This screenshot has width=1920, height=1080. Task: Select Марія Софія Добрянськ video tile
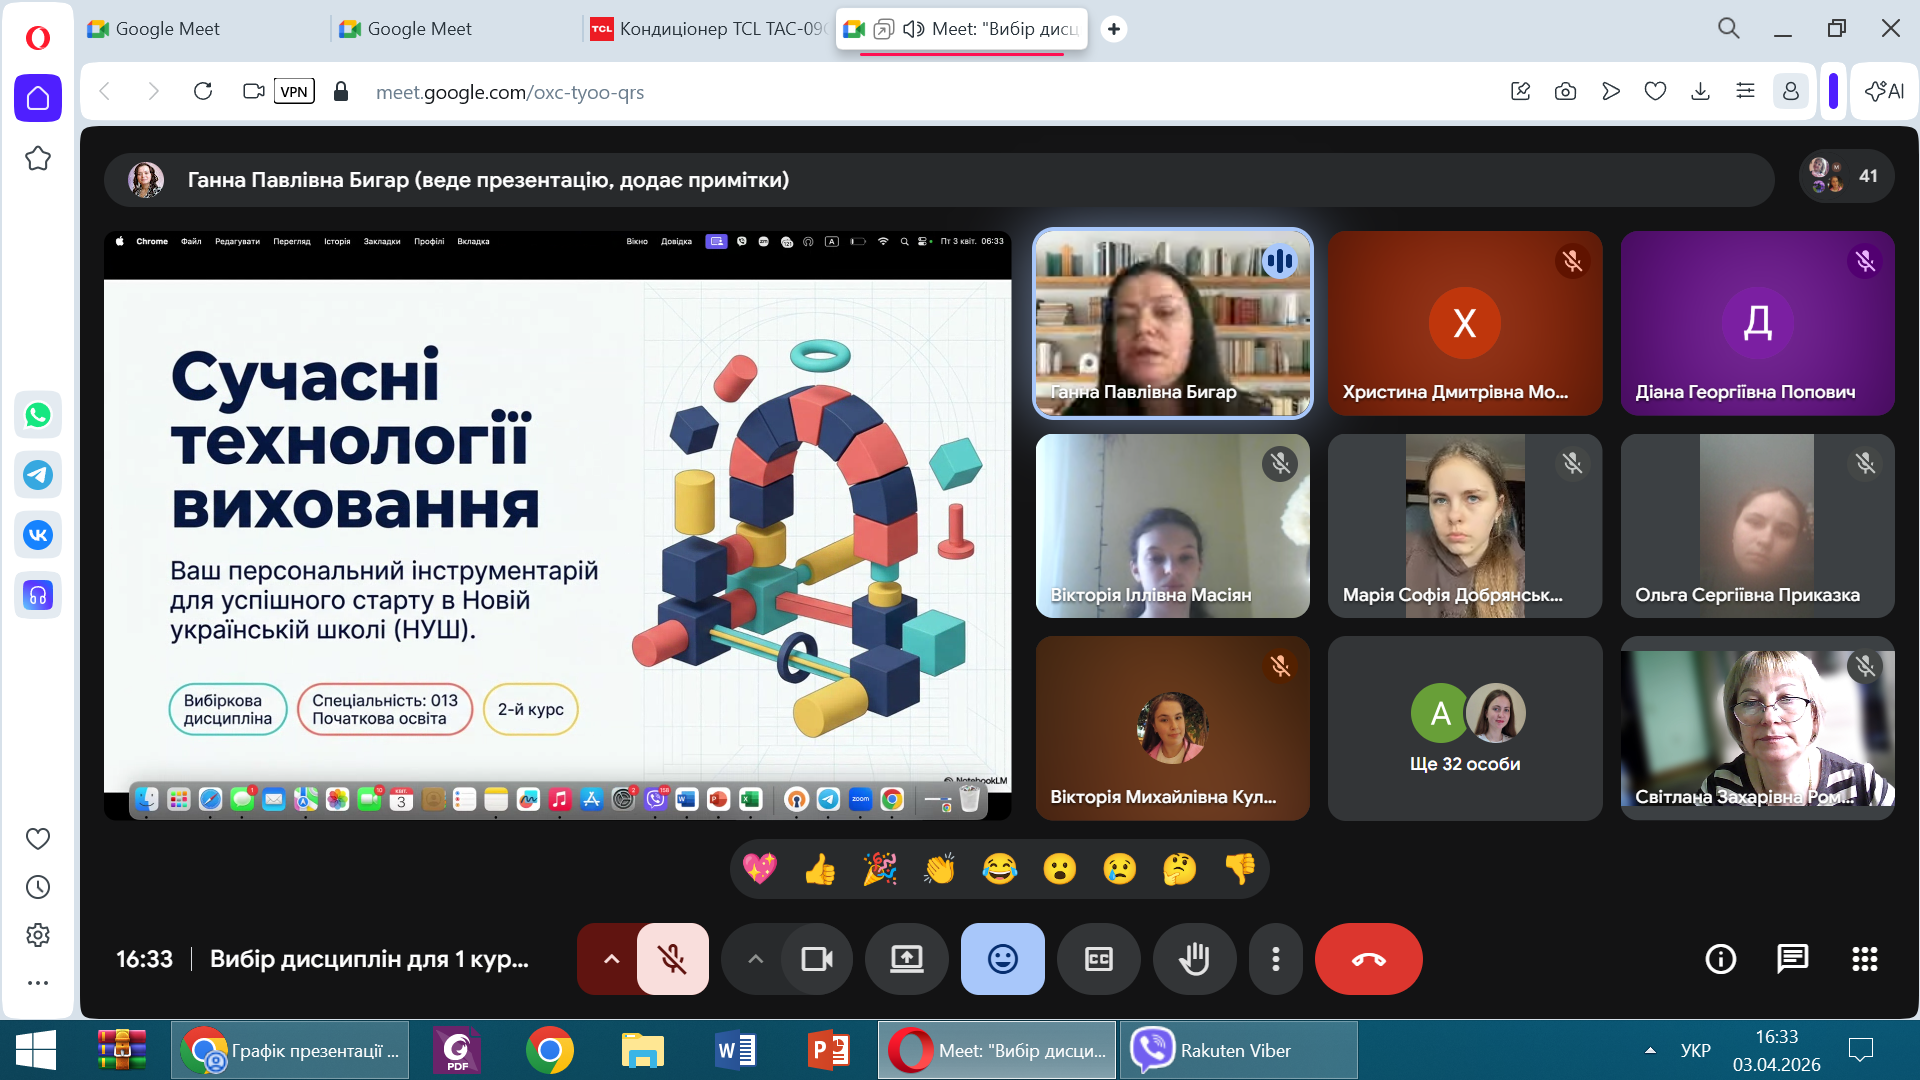[1465, 526]
